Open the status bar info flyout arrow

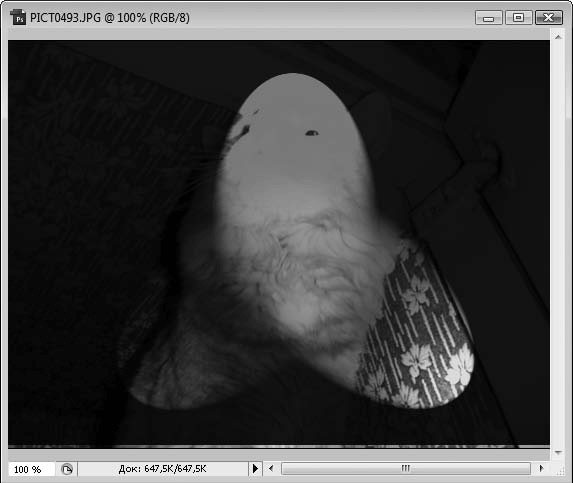click(255, 468)
